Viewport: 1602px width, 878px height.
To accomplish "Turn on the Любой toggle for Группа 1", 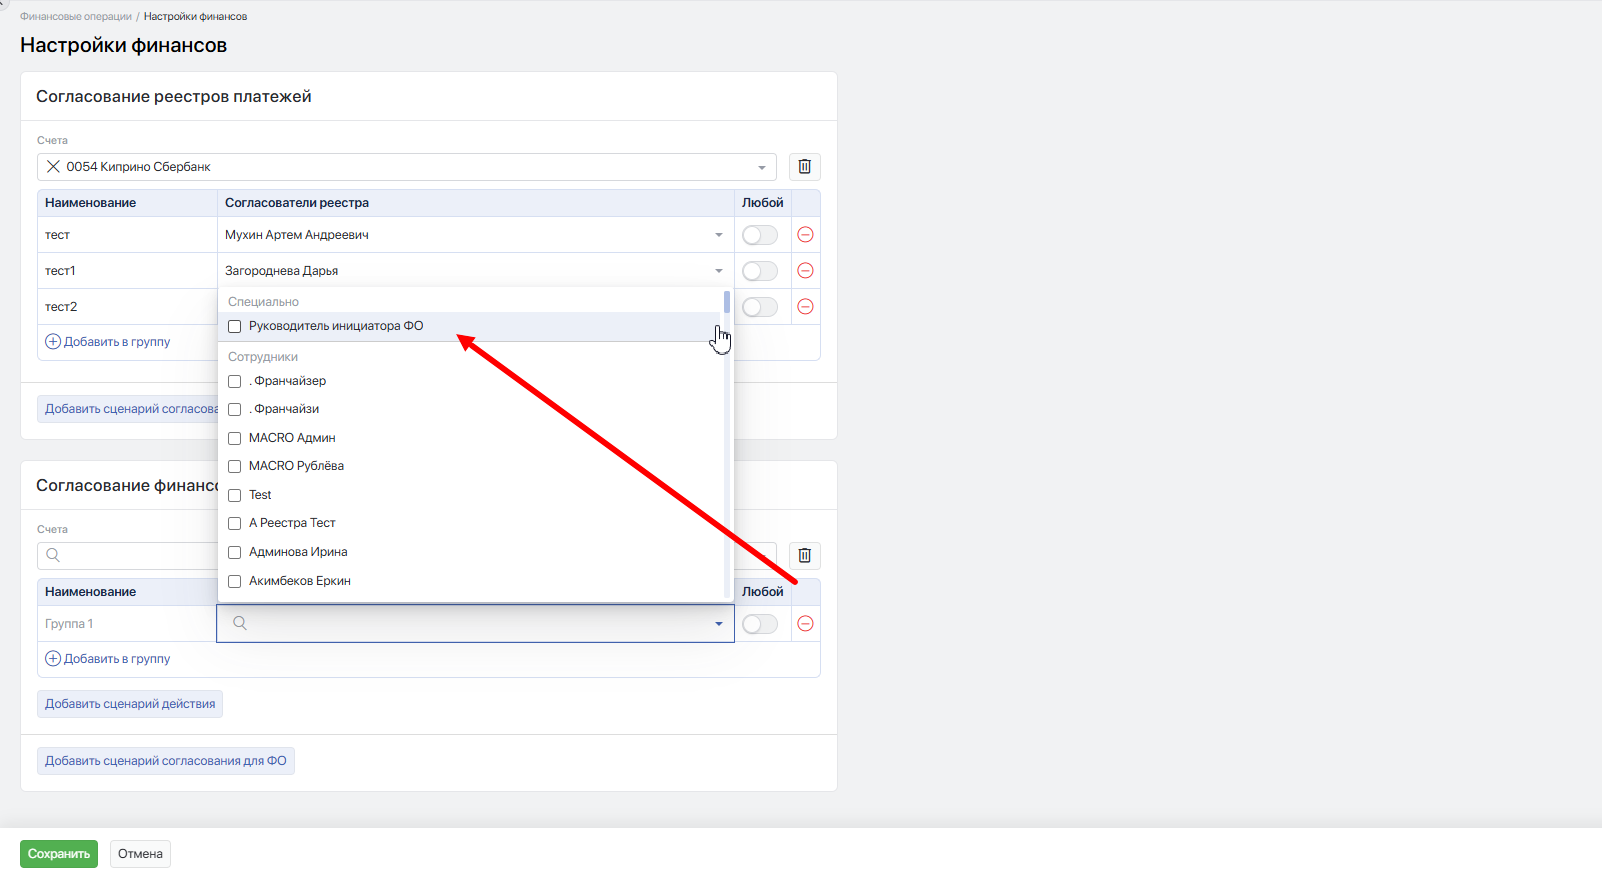I will tap(759, 624).
